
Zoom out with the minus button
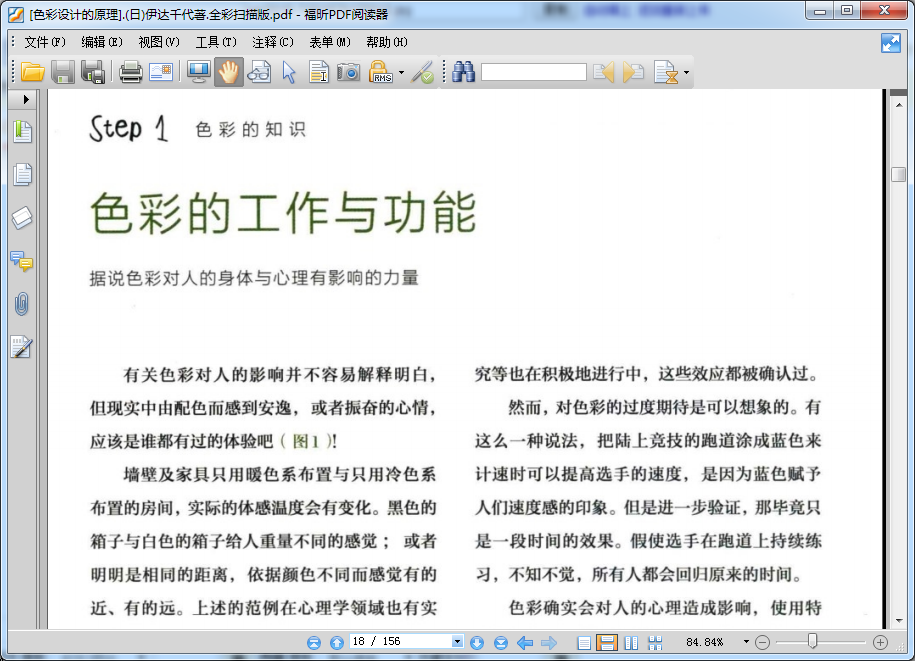click(762, 642)
